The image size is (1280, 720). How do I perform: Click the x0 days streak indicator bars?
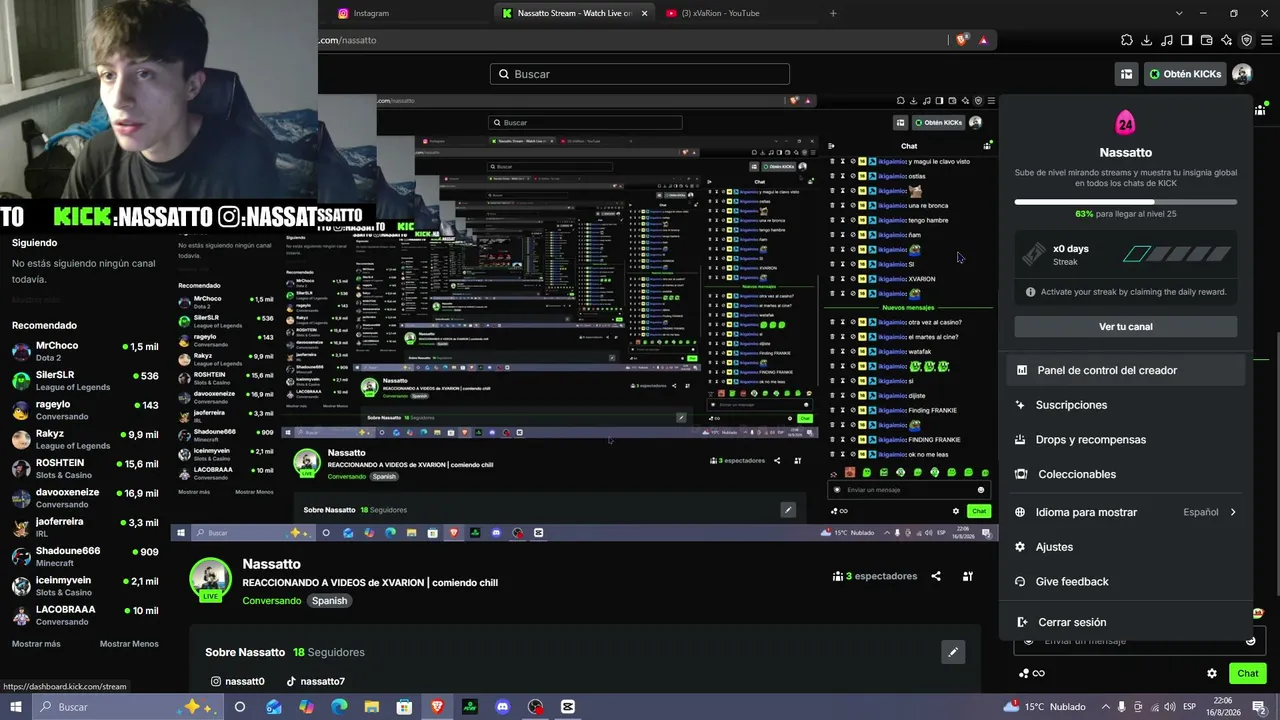[x=1177, y=254]
